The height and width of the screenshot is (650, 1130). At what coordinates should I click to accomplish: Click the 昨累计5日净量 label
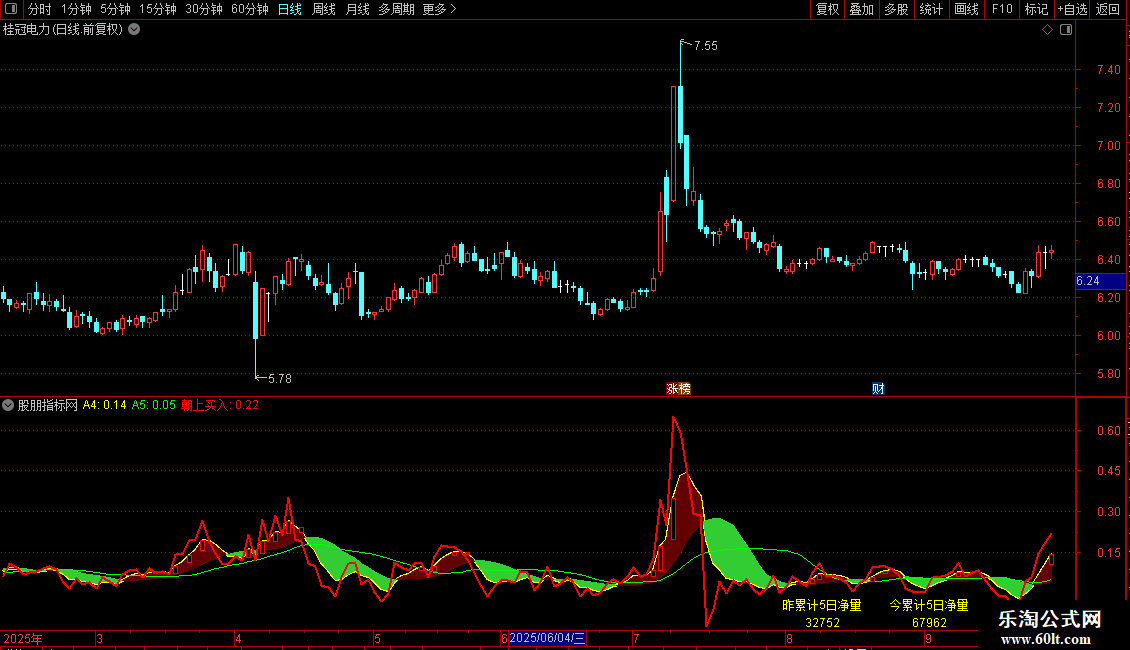coord(822,605)
